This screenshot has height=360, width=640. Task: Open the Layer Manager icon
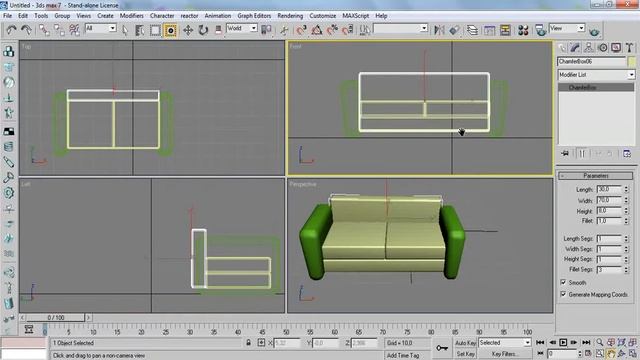(x=472, y=30)
